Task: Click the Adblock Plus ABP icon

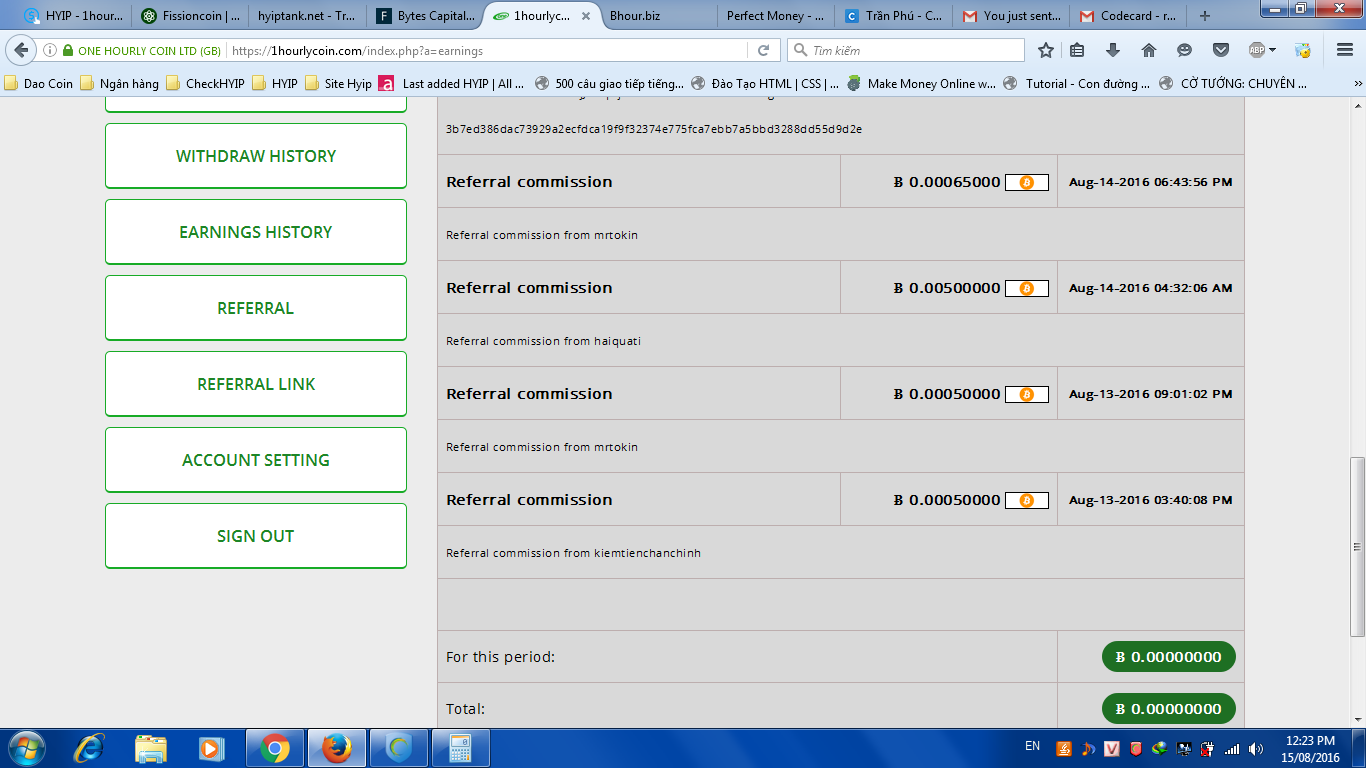Action: click(1257, 50)
